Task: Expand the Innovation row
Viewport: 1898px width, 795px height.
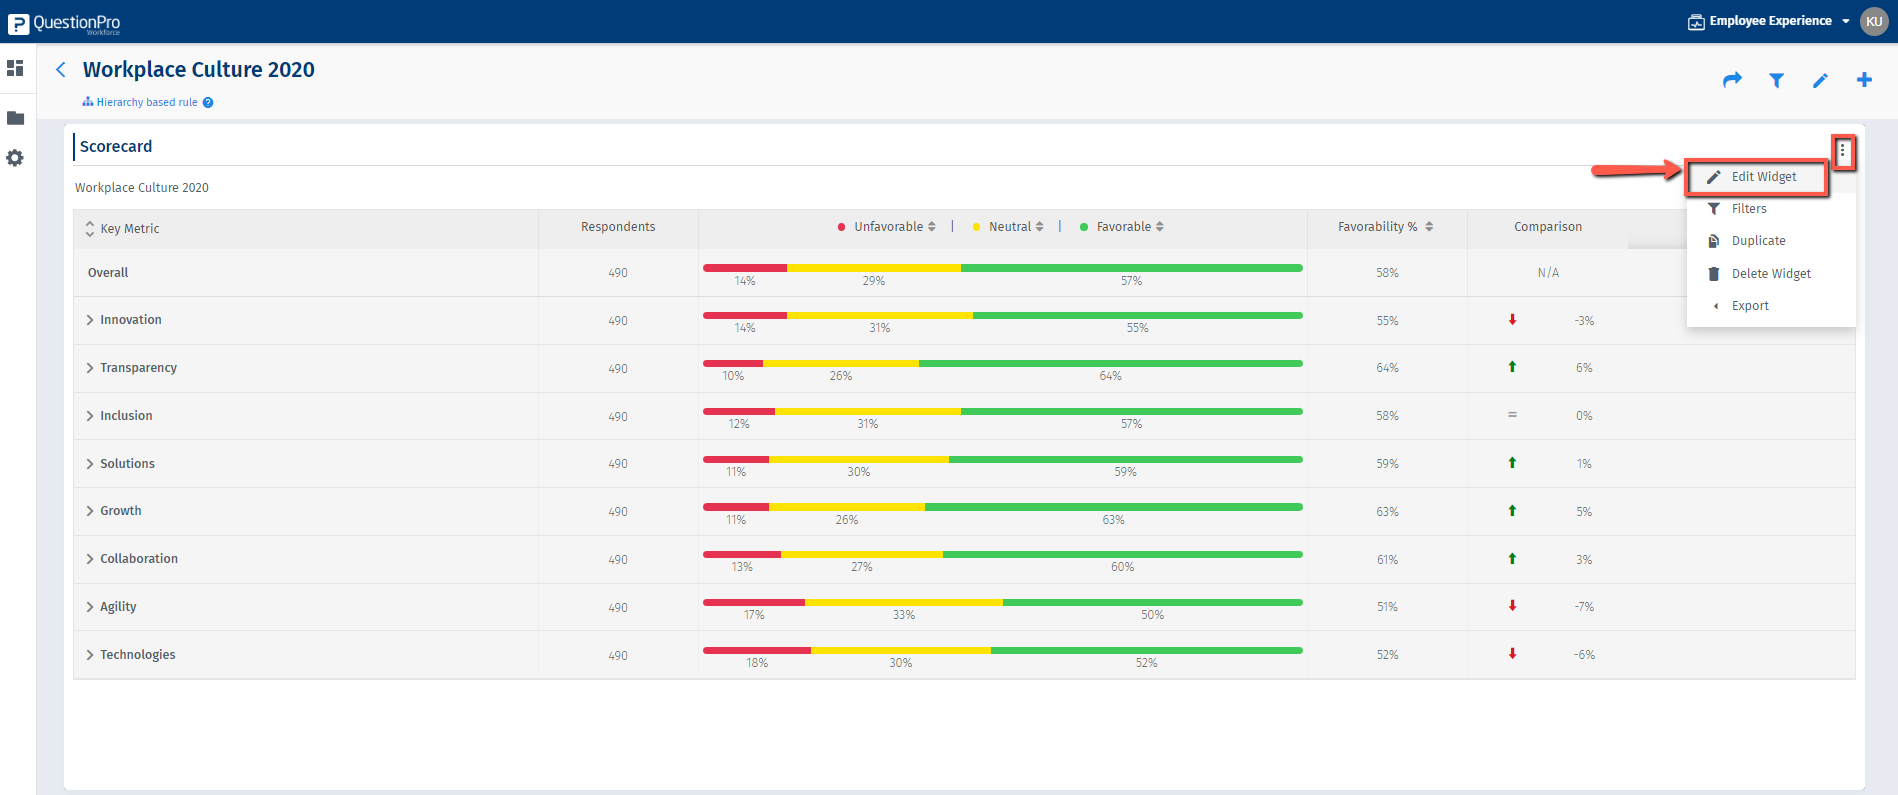Action: [x=90, y=320]
